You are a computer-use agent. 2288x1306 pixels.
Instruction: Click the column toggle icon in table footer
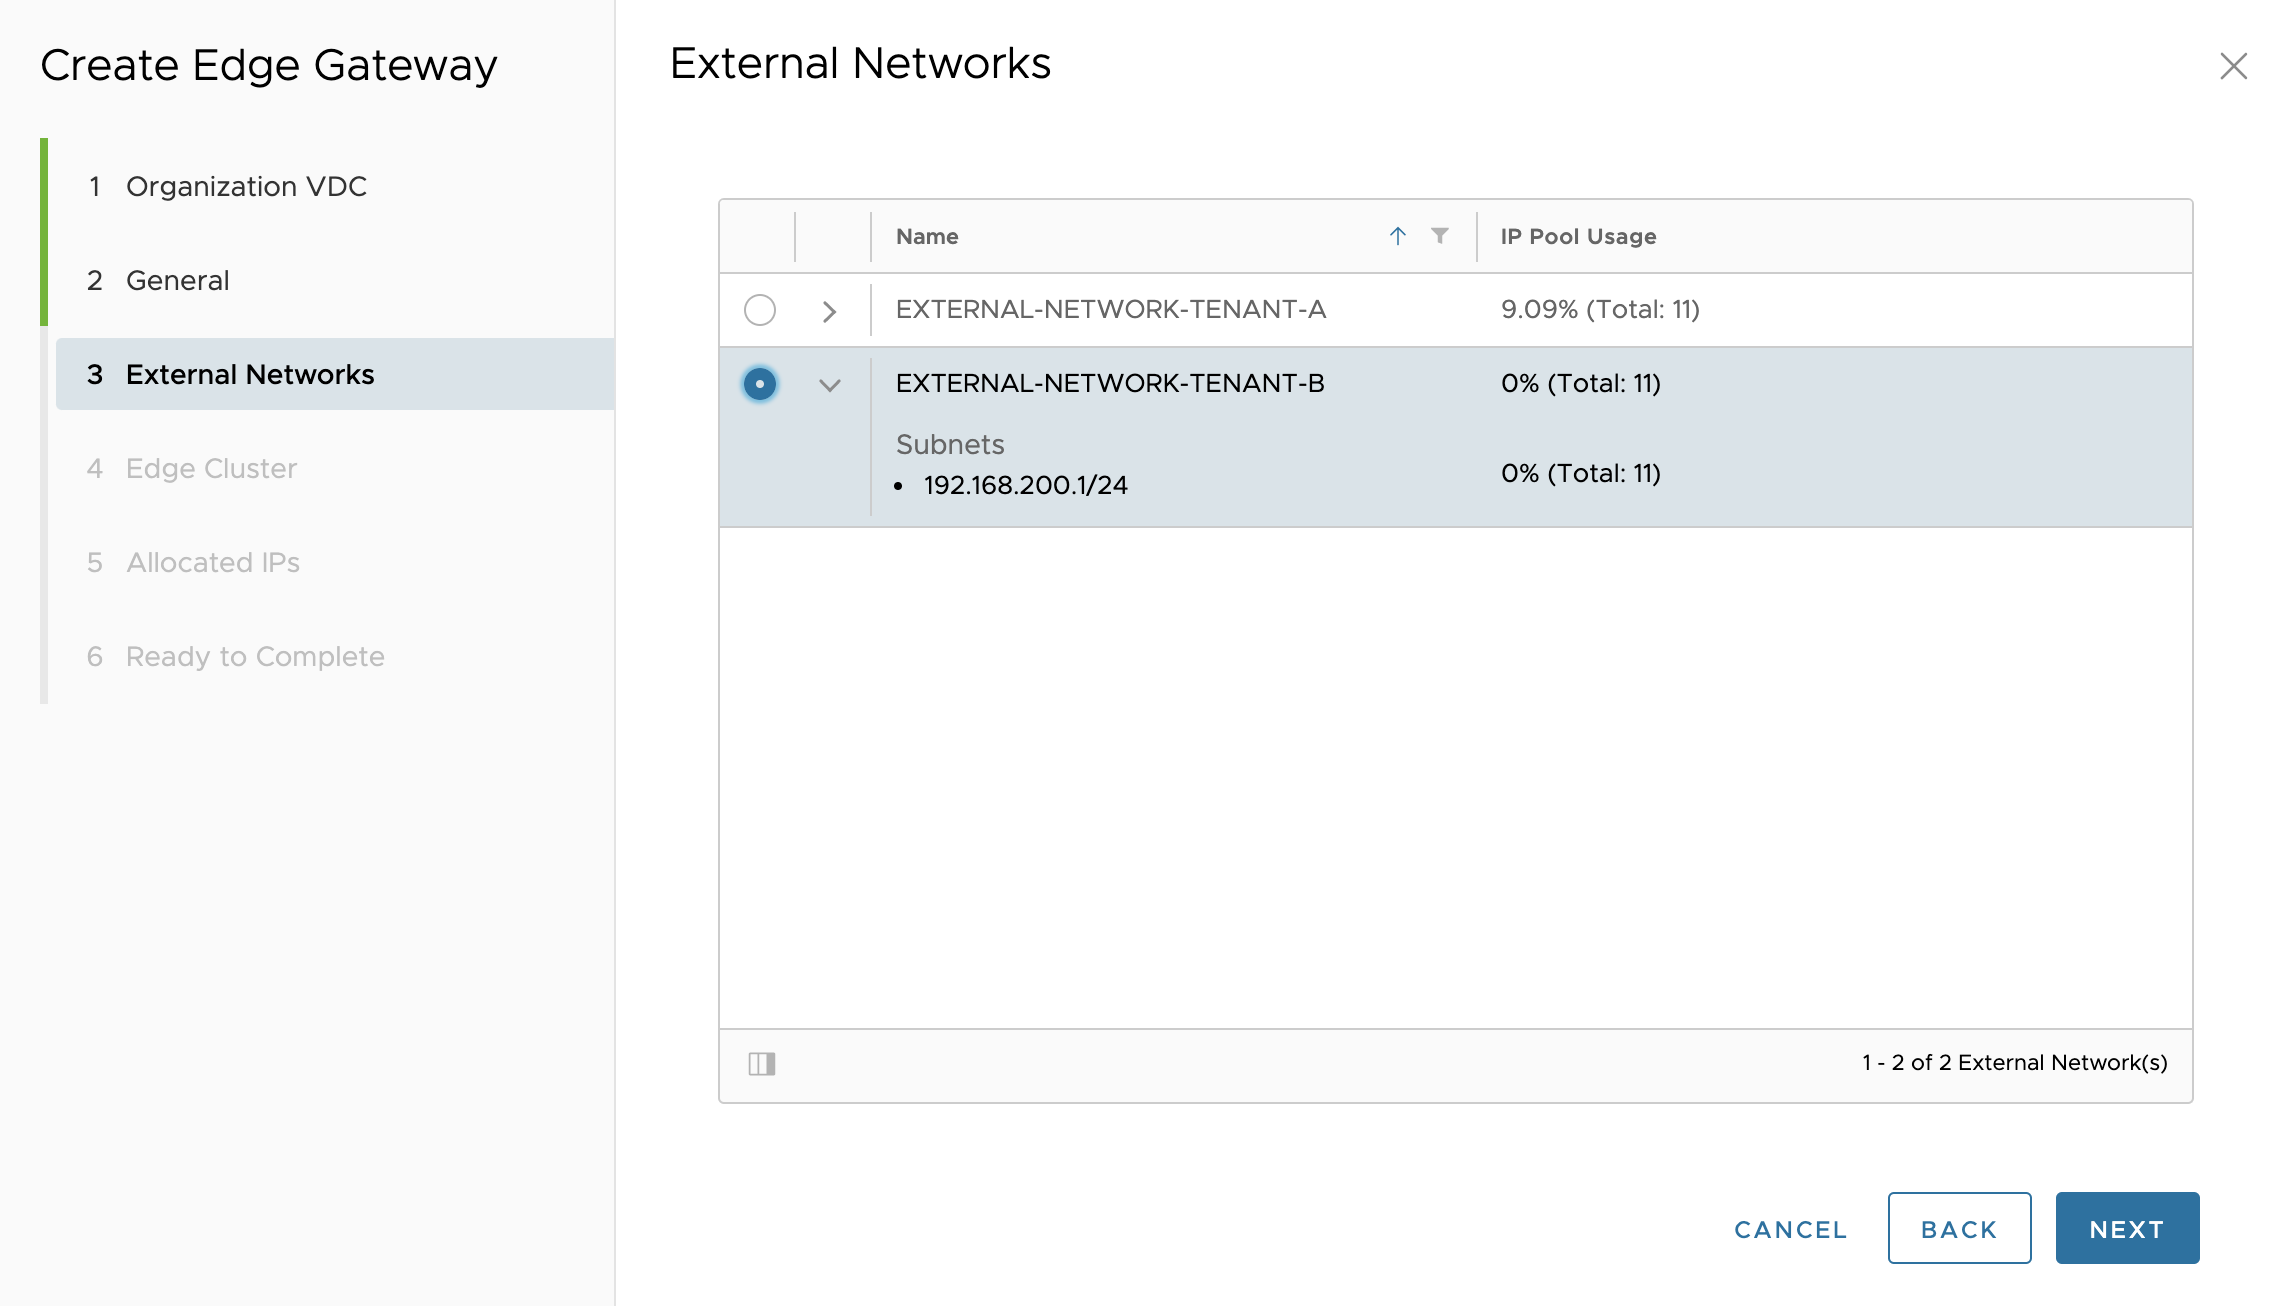(762, 1063)
